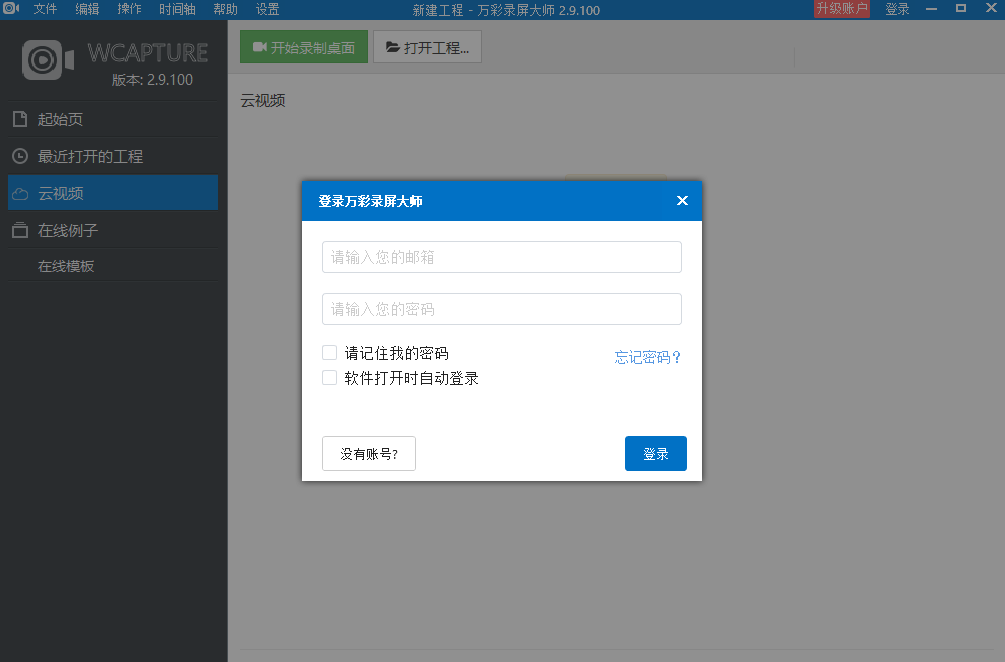The width and height of the screenshot is (1005, 662).
Task: Click the 升级账户 upgrade button
Action: (842, 8)
